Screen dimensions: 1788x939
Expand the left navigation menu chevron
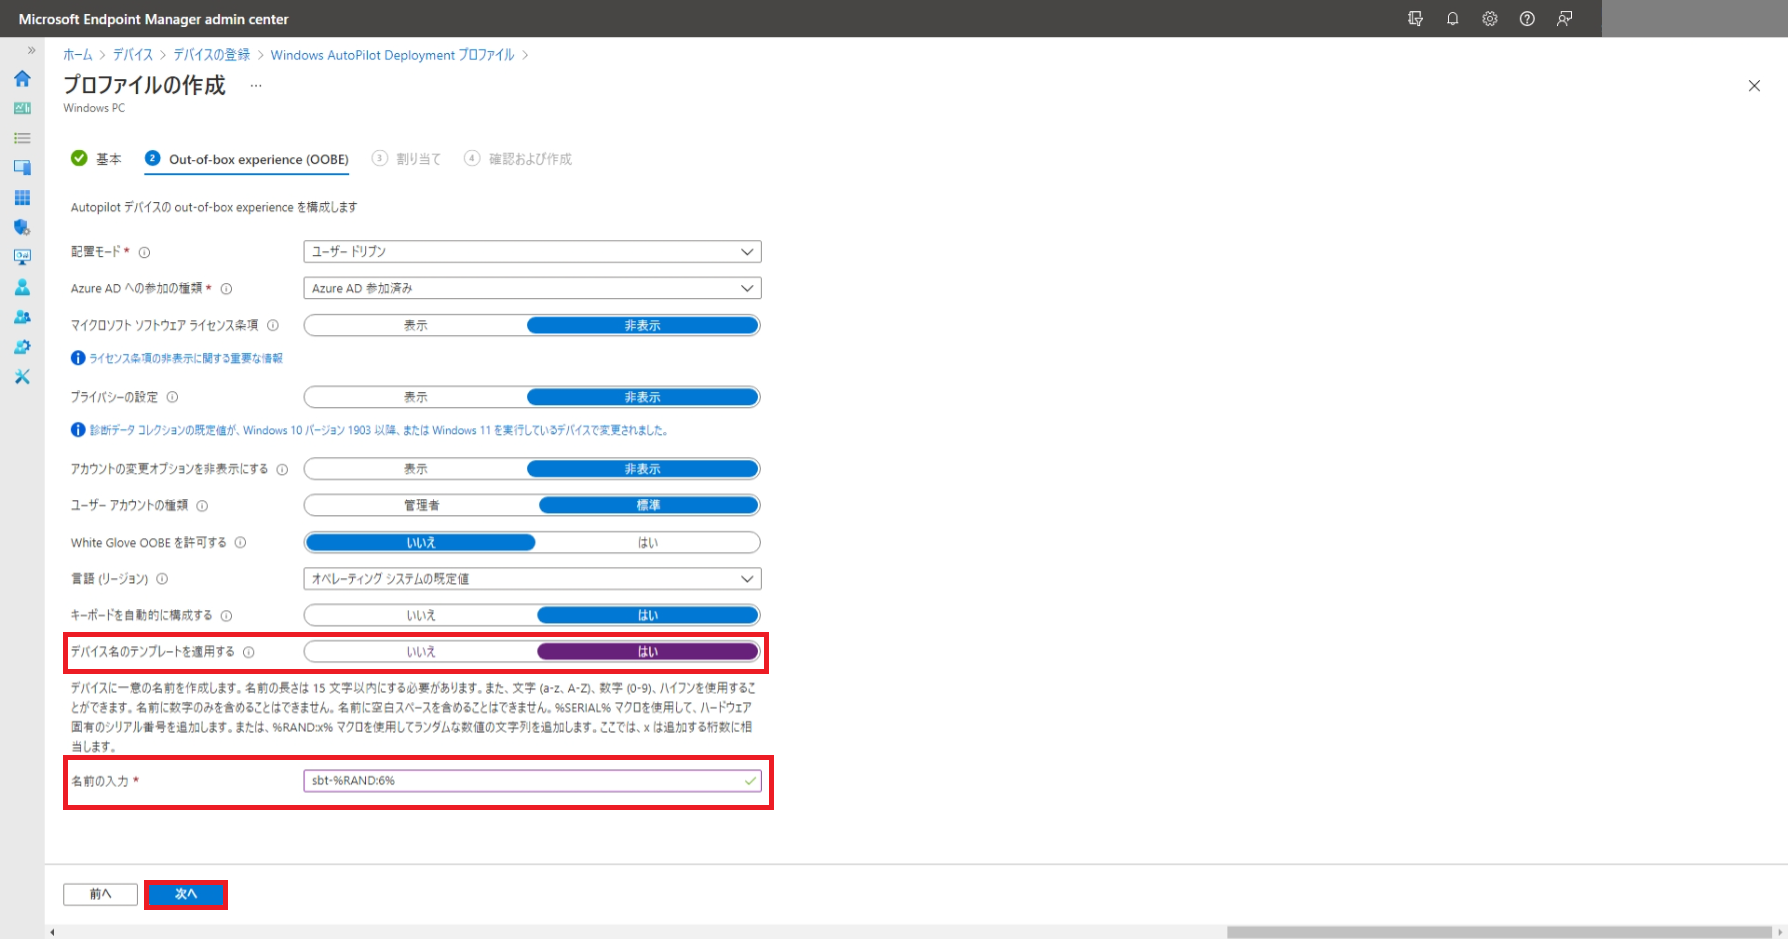pyautogui.click(x=32, y=50)
